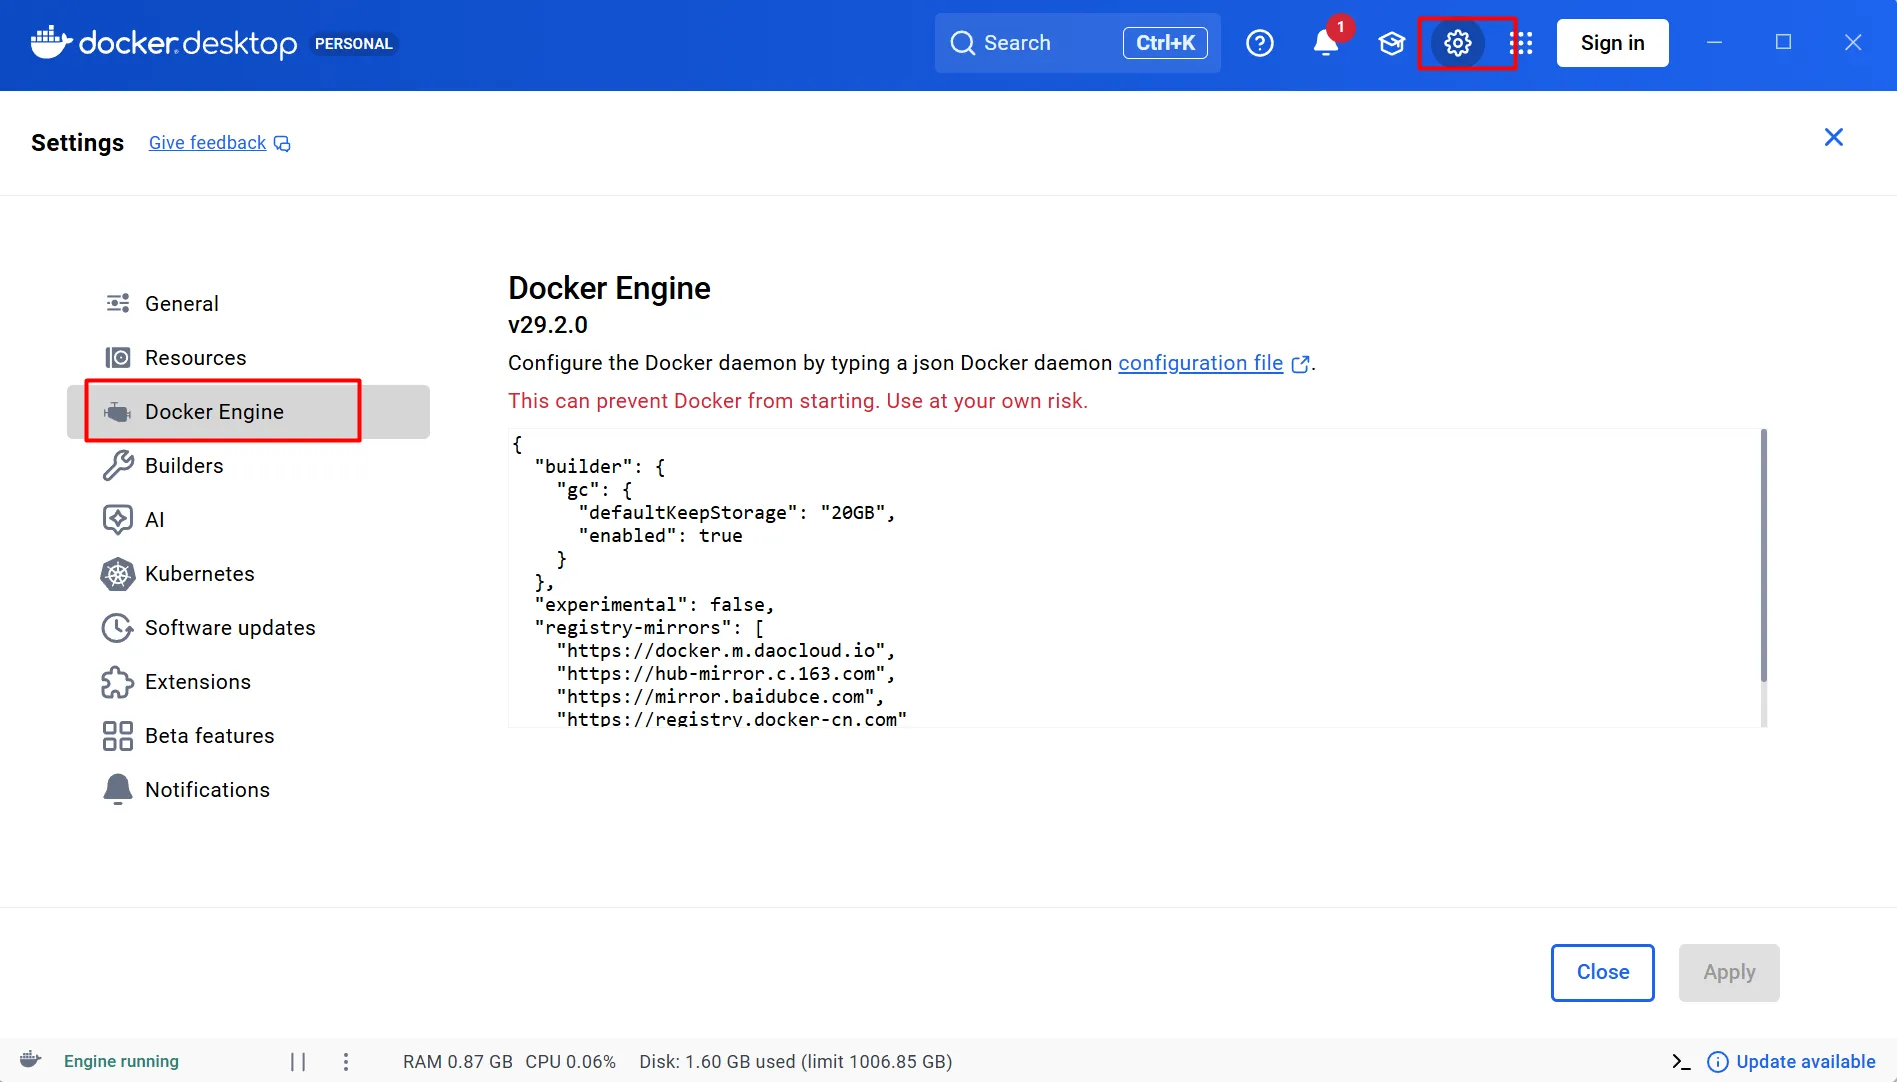Open Kubernetes settings section

199,574
